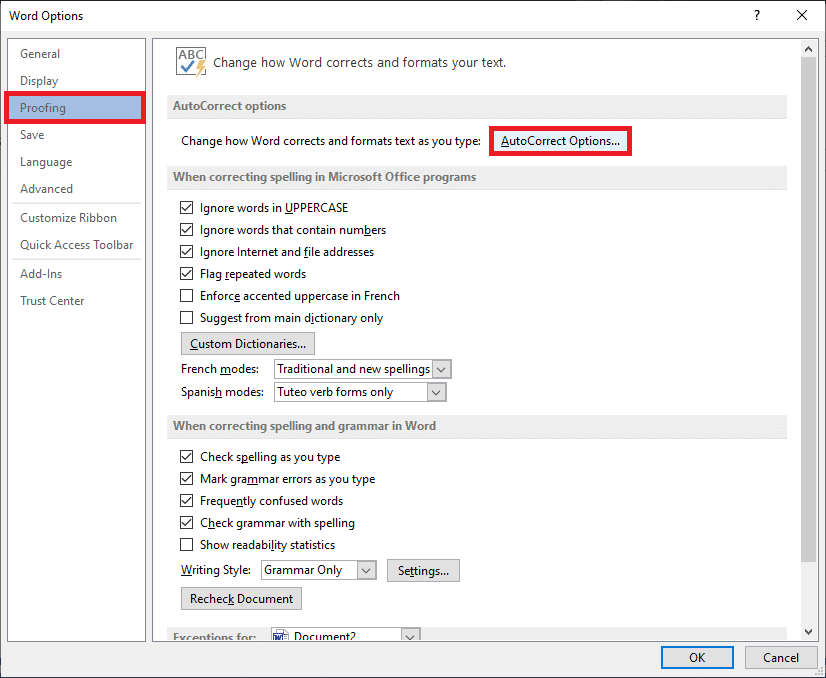Image resolution: width=826 pixels, height=678 pixels.
Task: Select the General category
Action: 76,54
